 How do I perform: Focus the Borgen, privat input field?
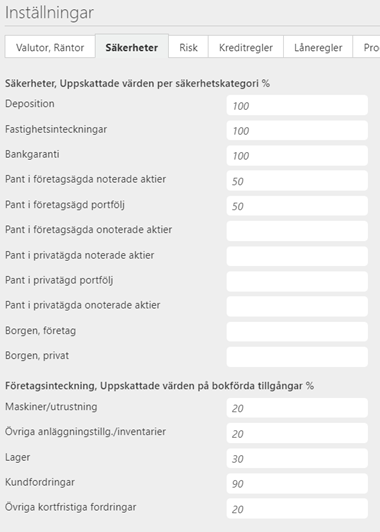pyautogui.click(x=297, y=357)
